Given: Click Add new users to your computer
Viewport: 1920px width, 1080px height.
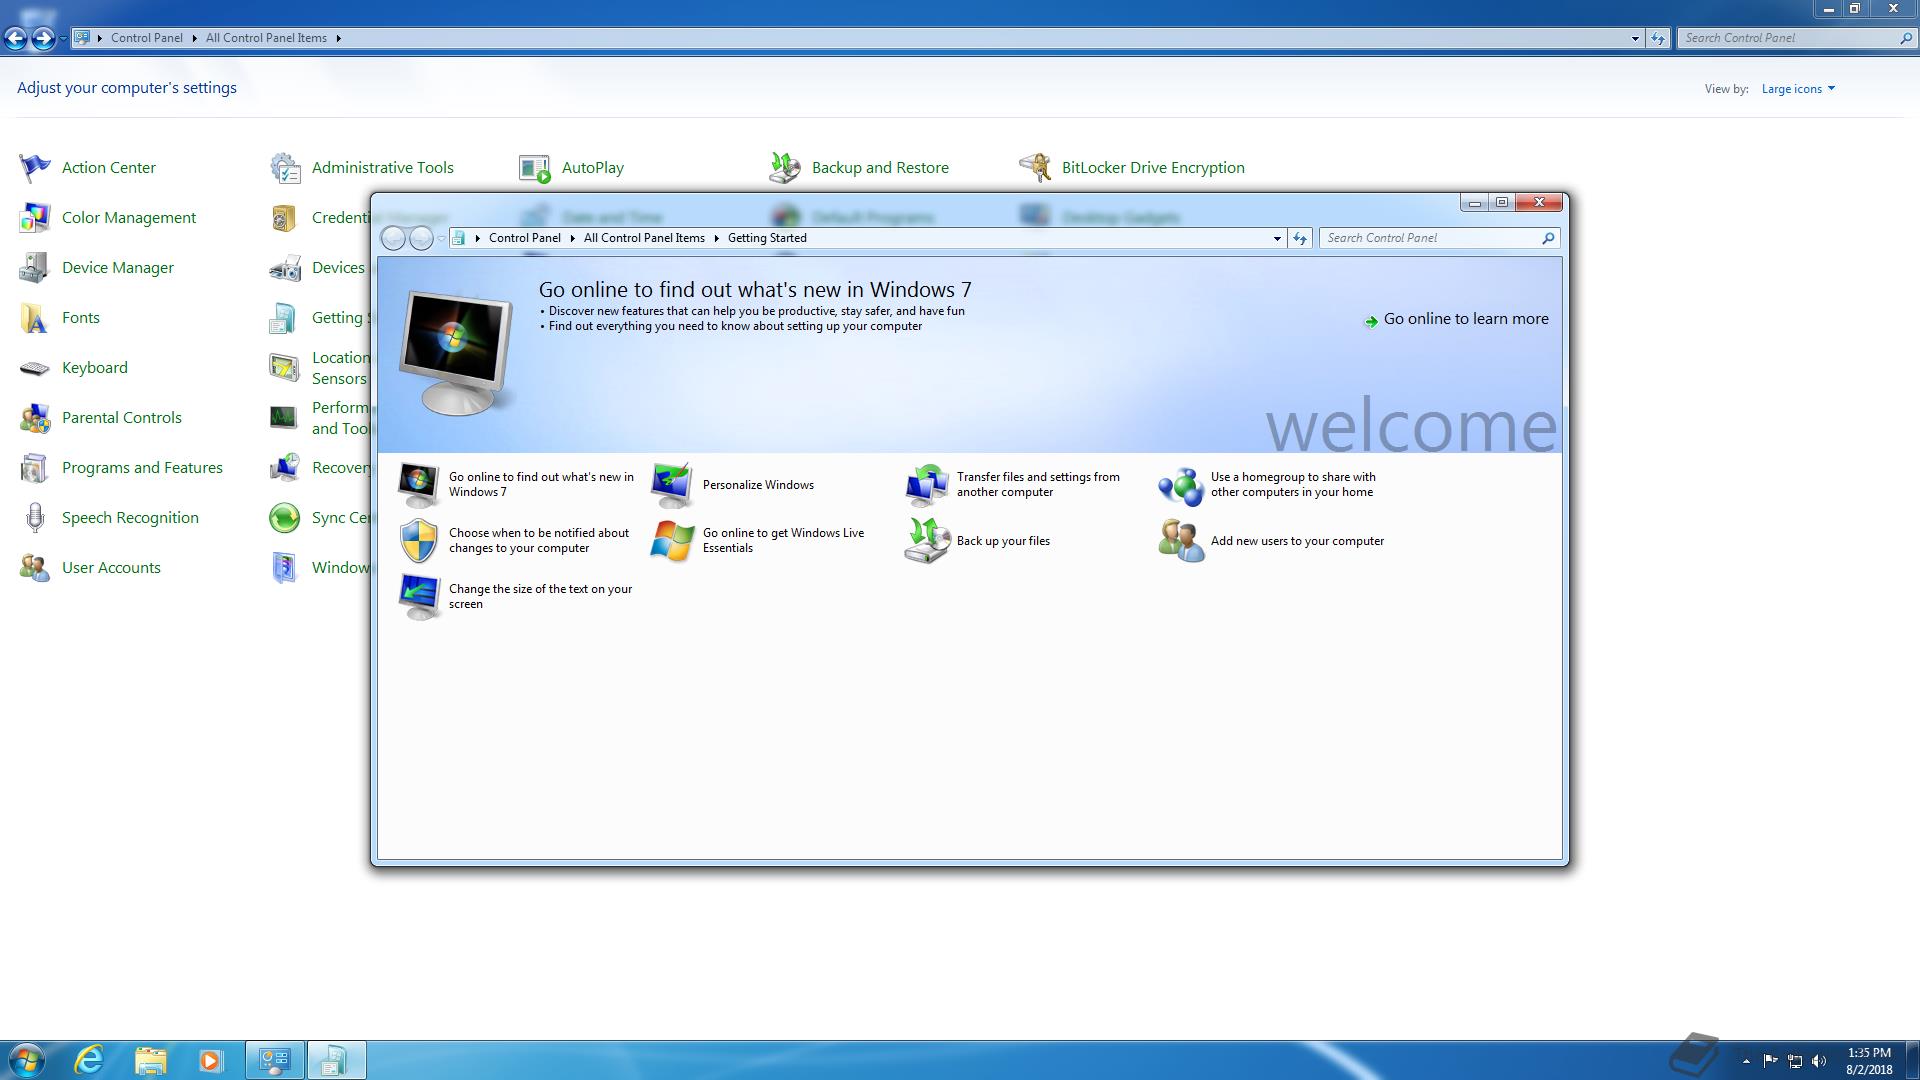Looking at the screenshot, I should click(x=1297, y=541).
